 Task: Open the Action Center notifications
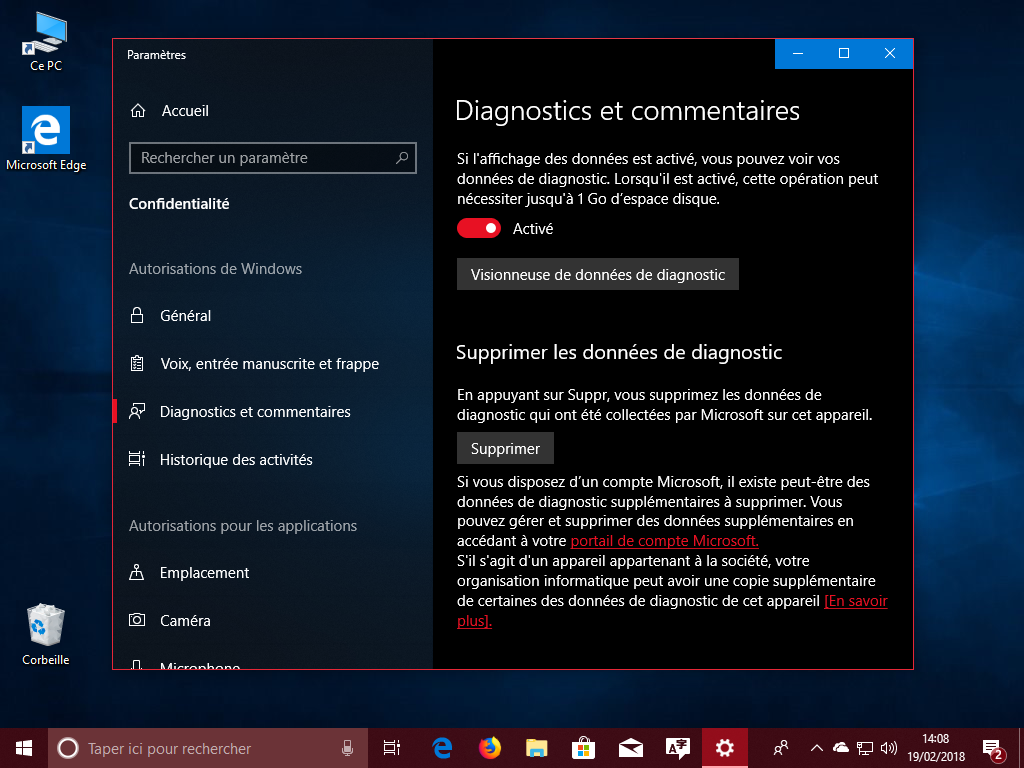pos(993,749)
